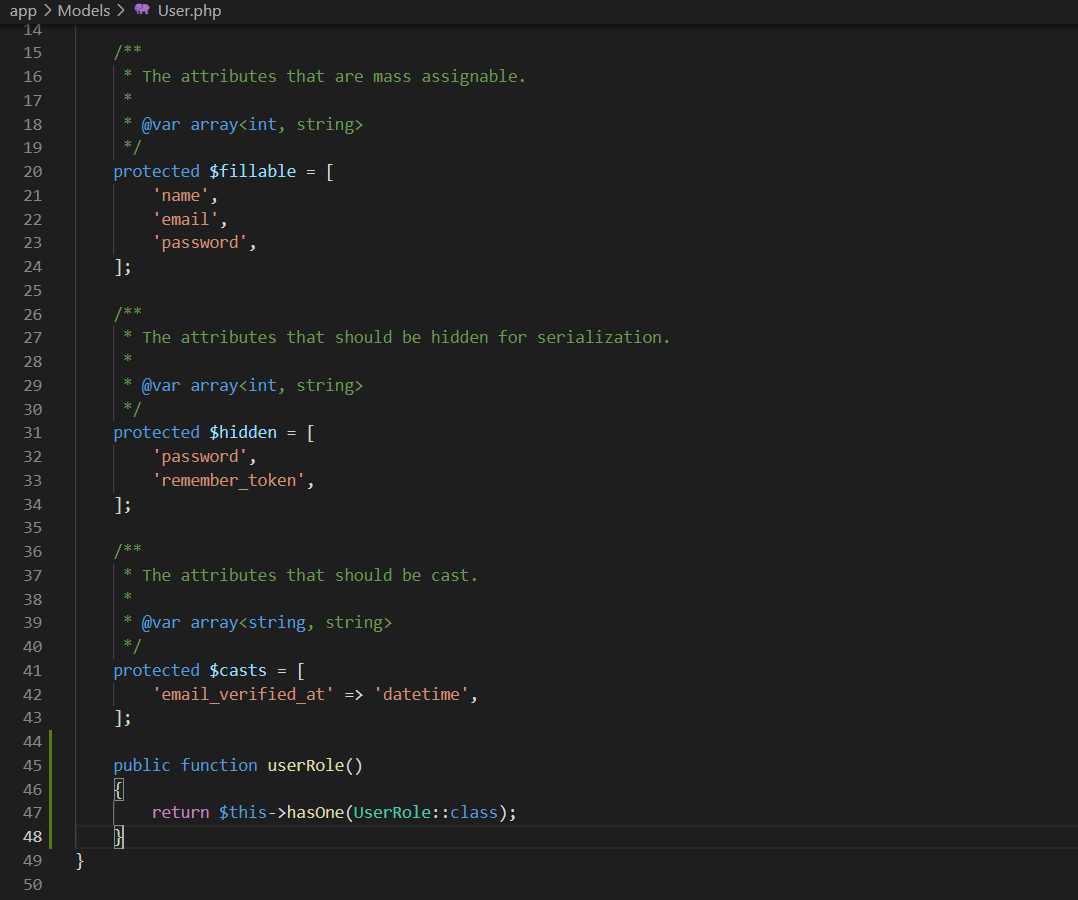Click 'password' string in fillable array

point(199,243)
